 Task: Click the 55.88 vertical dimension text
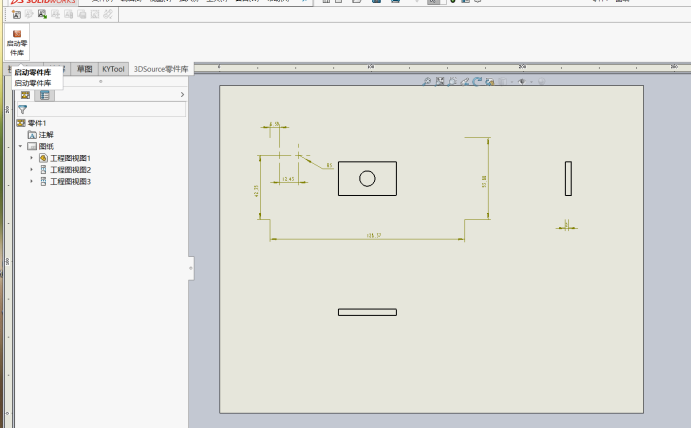[x=484, y=181]
